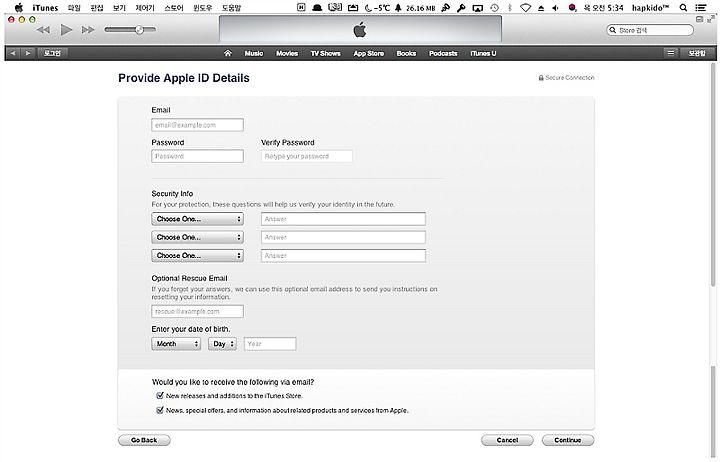Open the 도움말 (Help) menu
The image size is (720, 462).
click(x=231, y=8)
